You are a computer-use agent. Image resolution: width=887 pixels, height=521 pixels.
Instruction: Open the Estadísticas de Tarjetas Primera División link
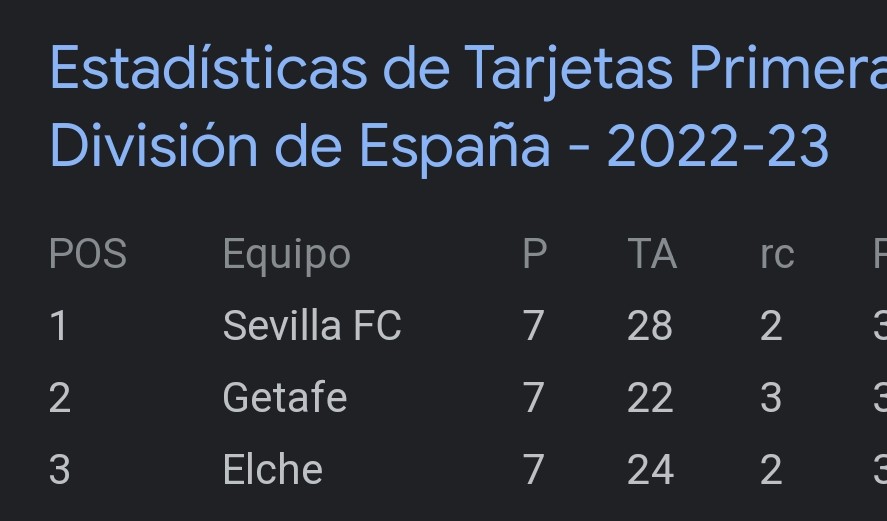(x=468, y=106)
